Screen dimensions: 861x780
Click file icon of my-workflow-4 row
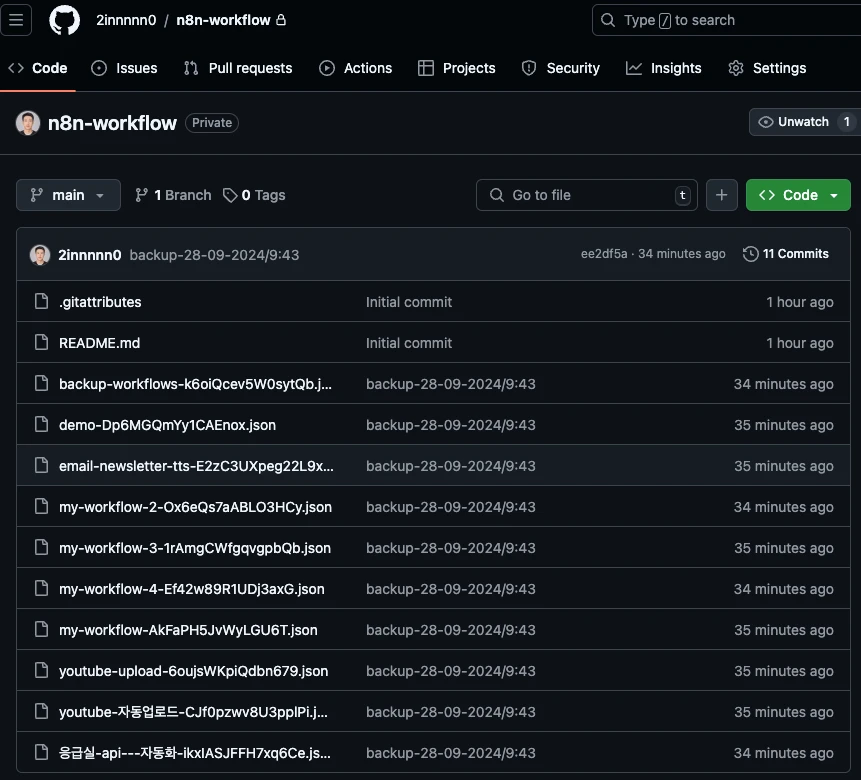[x=41, y=589]
